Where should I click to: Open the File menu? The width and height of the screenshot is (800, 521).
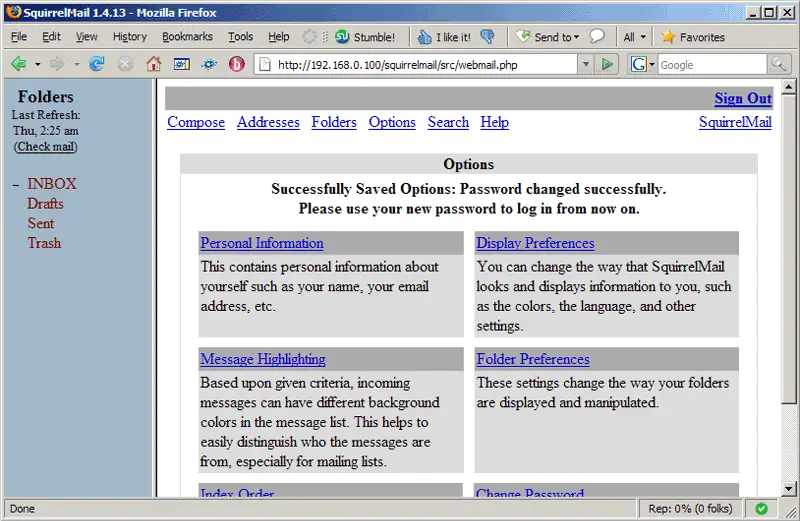coord(19,37)
